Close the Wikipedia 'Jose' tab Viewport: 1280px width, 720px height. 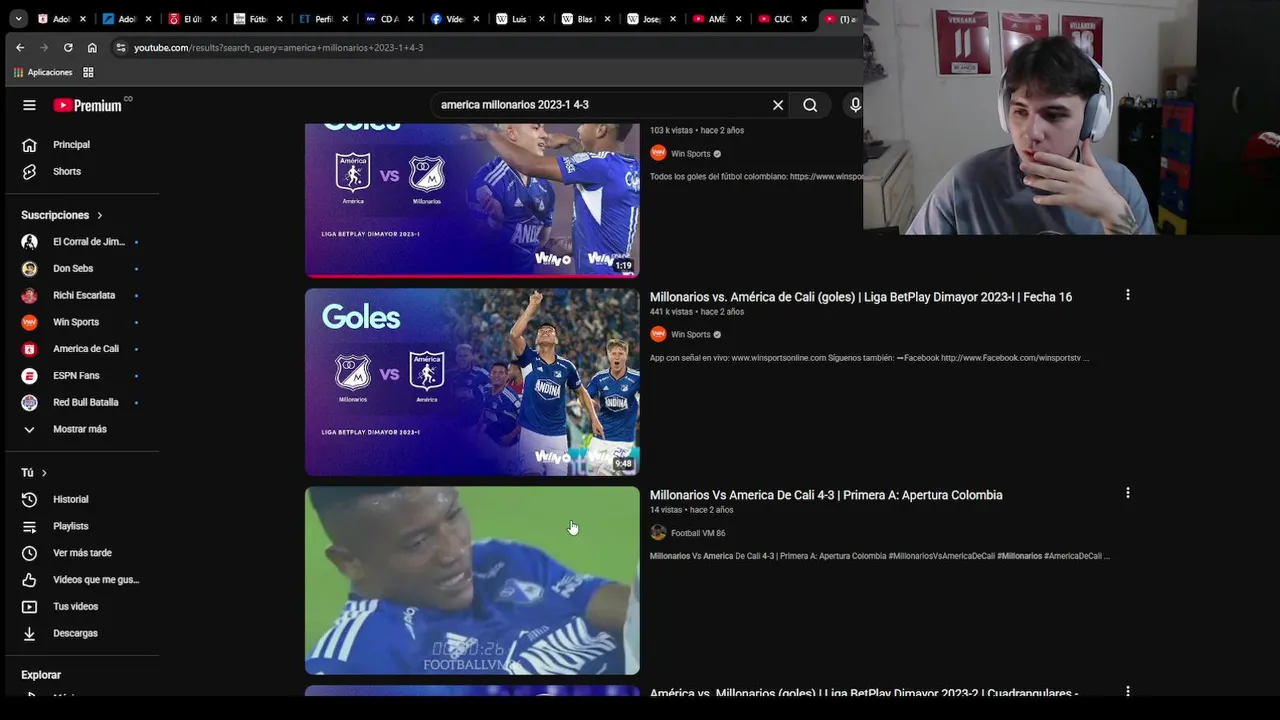(673, 19)
